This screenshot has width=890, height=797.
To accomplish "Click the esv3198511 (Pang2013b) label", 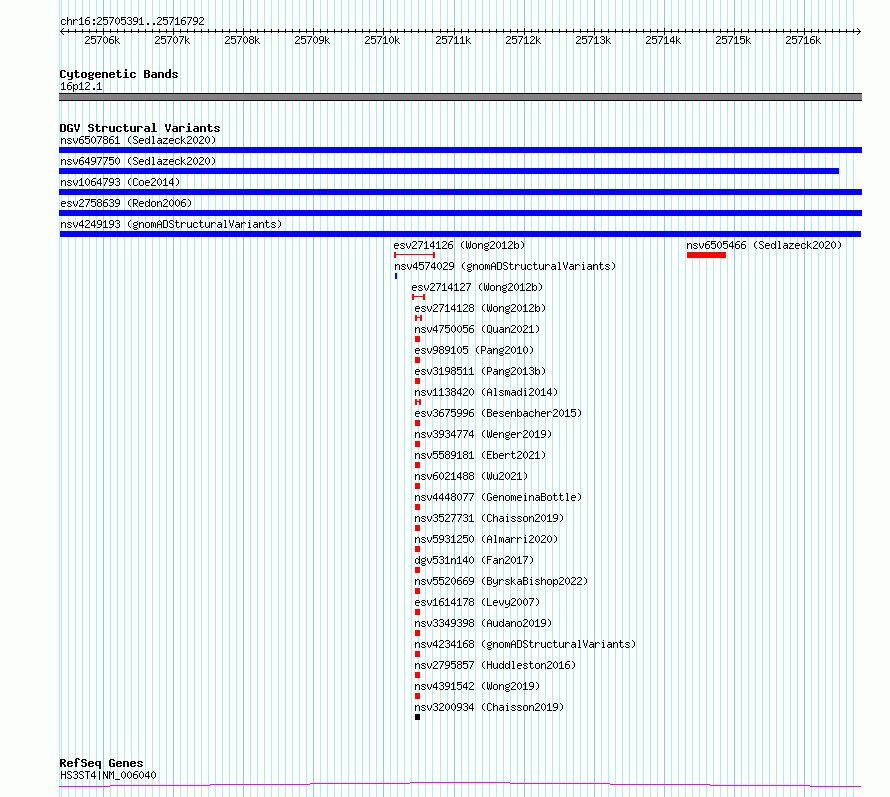I will click(480, 371).
